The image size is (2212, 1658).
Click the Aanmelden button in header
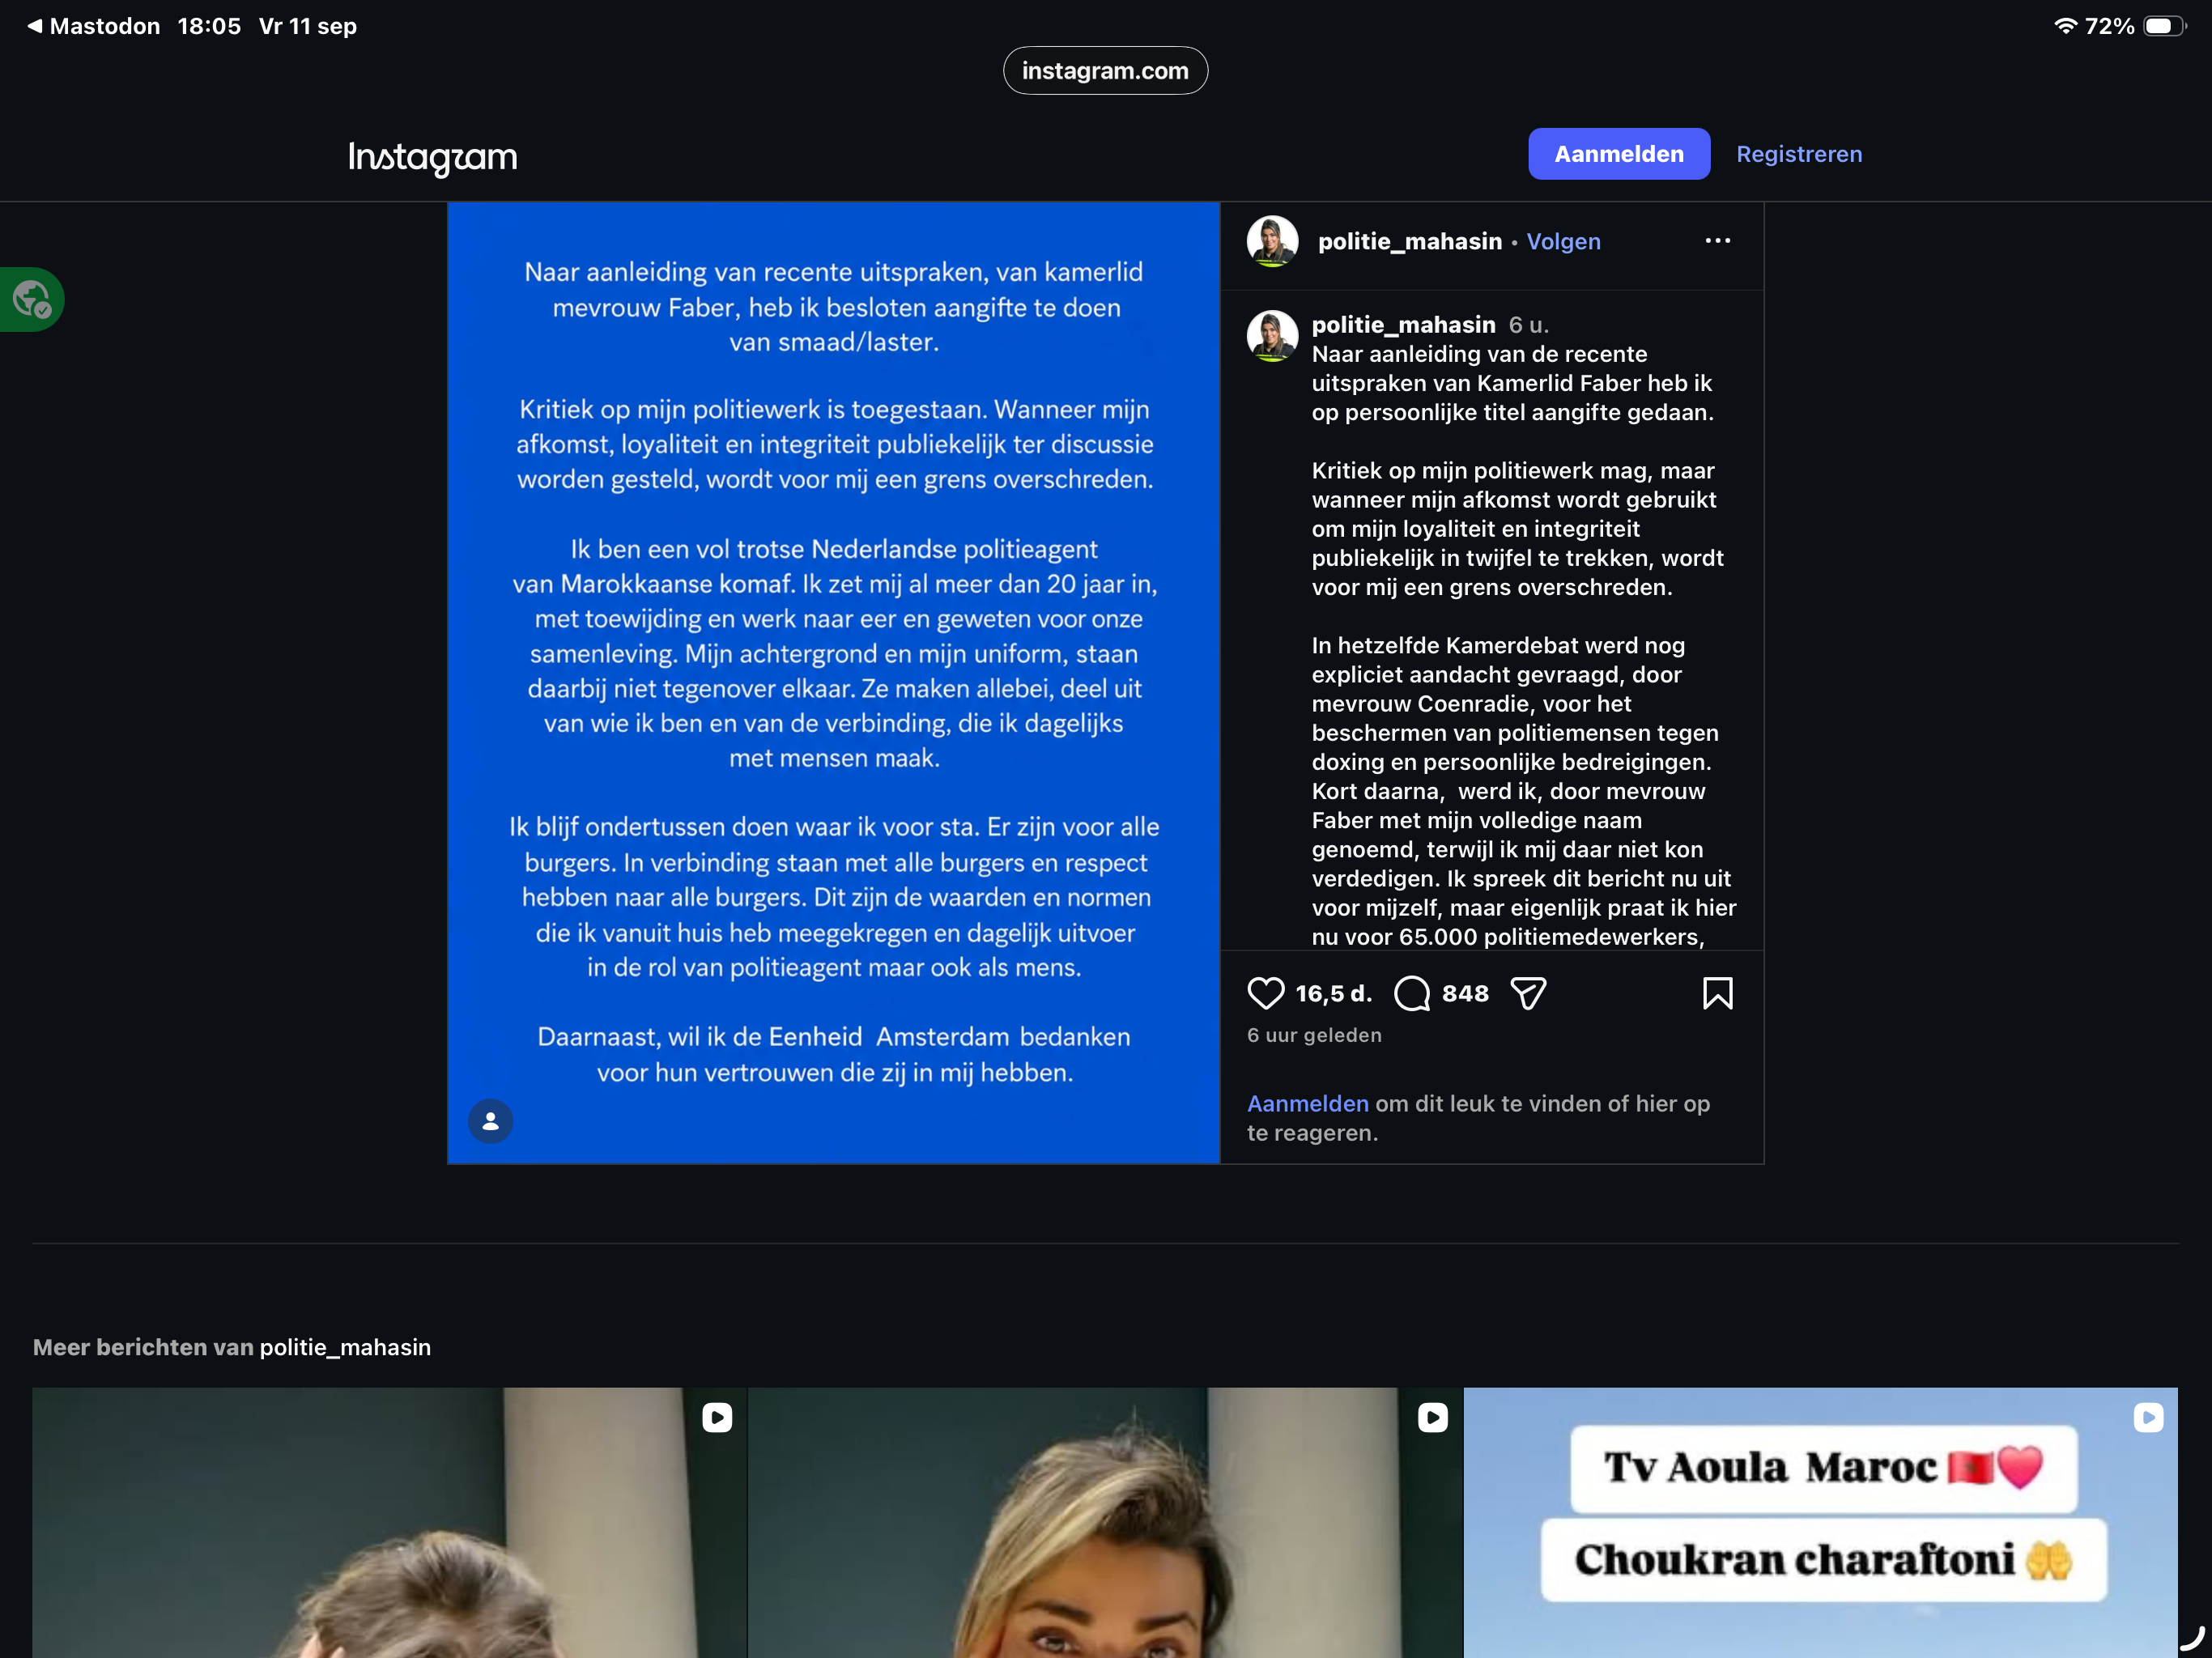(1618, 154)
